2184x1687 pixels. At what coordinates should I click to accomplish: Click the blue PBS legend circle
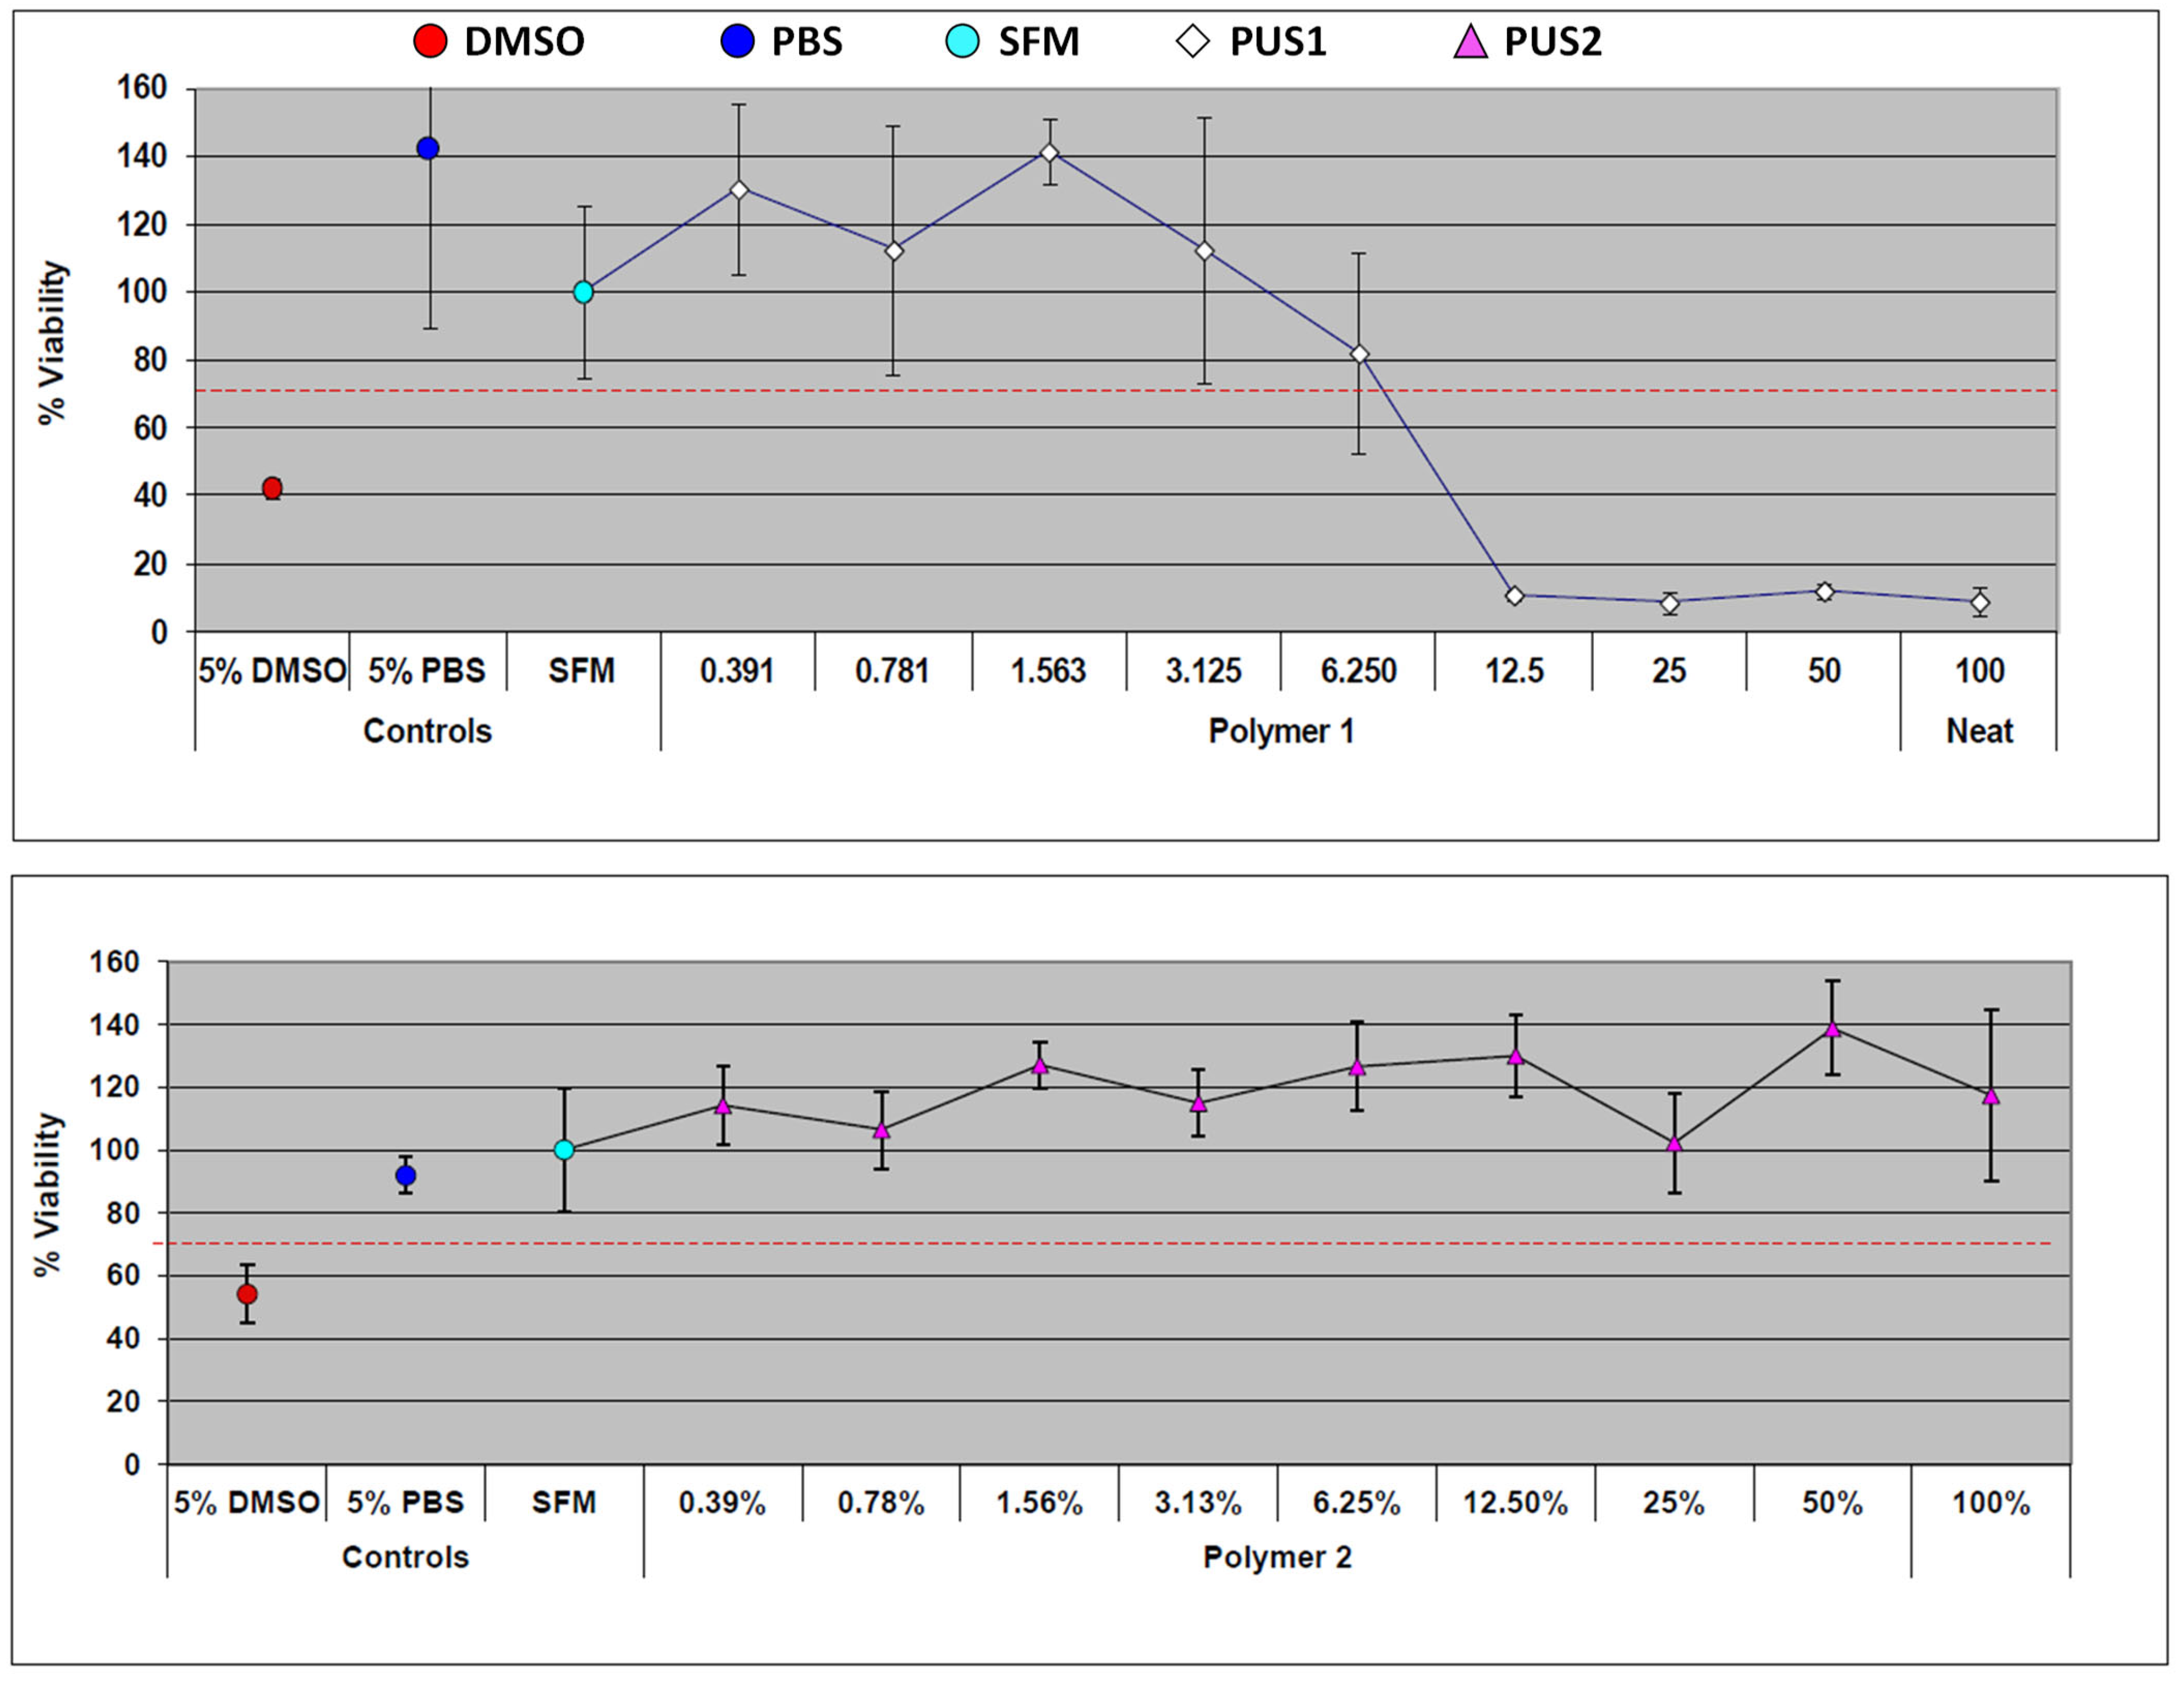pos(737,42)
